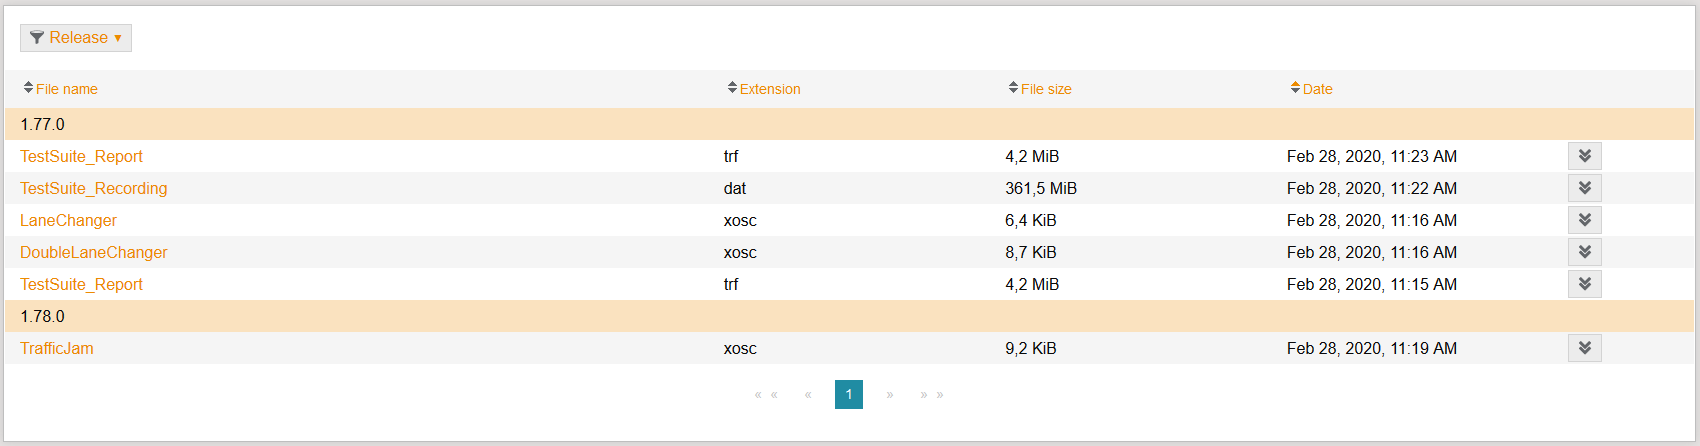Viewport: 1700px width, 446px height.
Task: Jump to the first page of results
Action: coord(767,395)
